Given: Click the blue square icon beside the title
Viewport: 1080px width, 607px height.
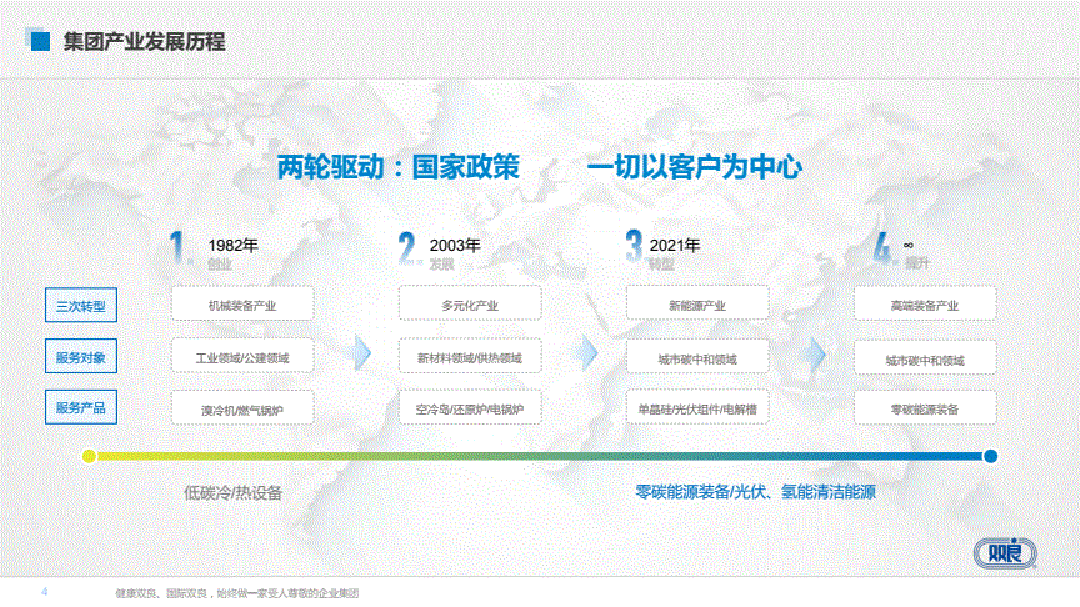Looking at the screenshot, I should (x=40, y=41).
